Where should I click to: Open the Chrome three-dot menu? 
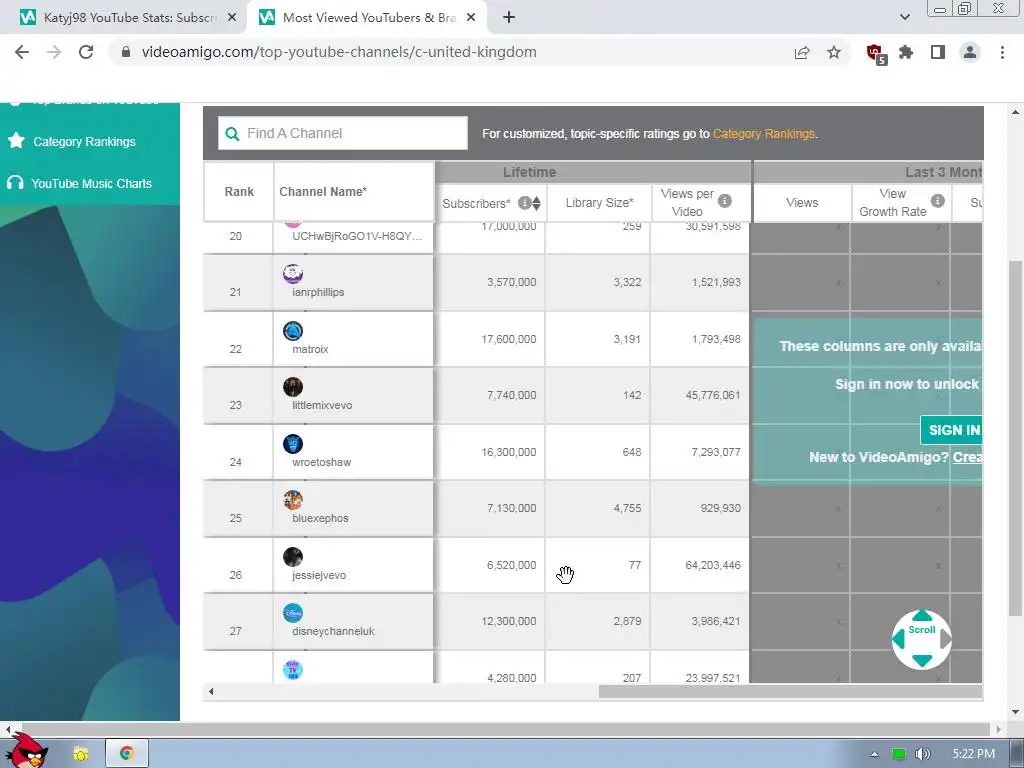pyautogui.click(x=1002, y=52)
